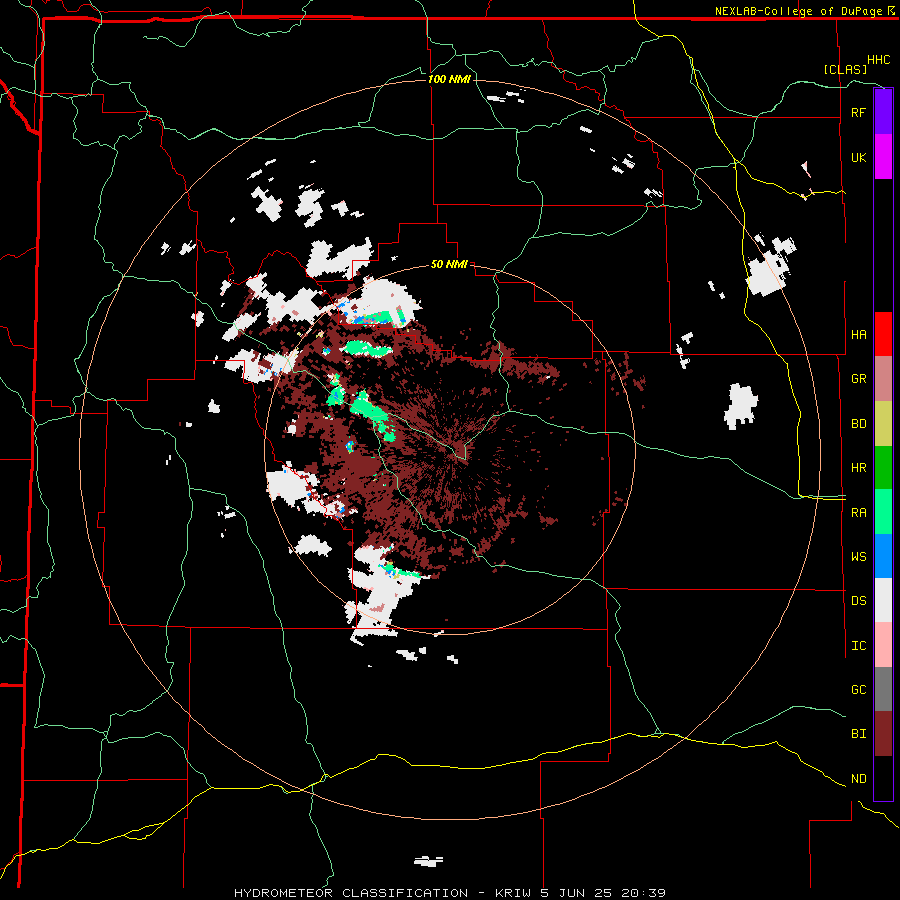Click the HR heavy rain green swatch
Image resolution: width=900 pixels, height=900 pixels.
point(883,468)
